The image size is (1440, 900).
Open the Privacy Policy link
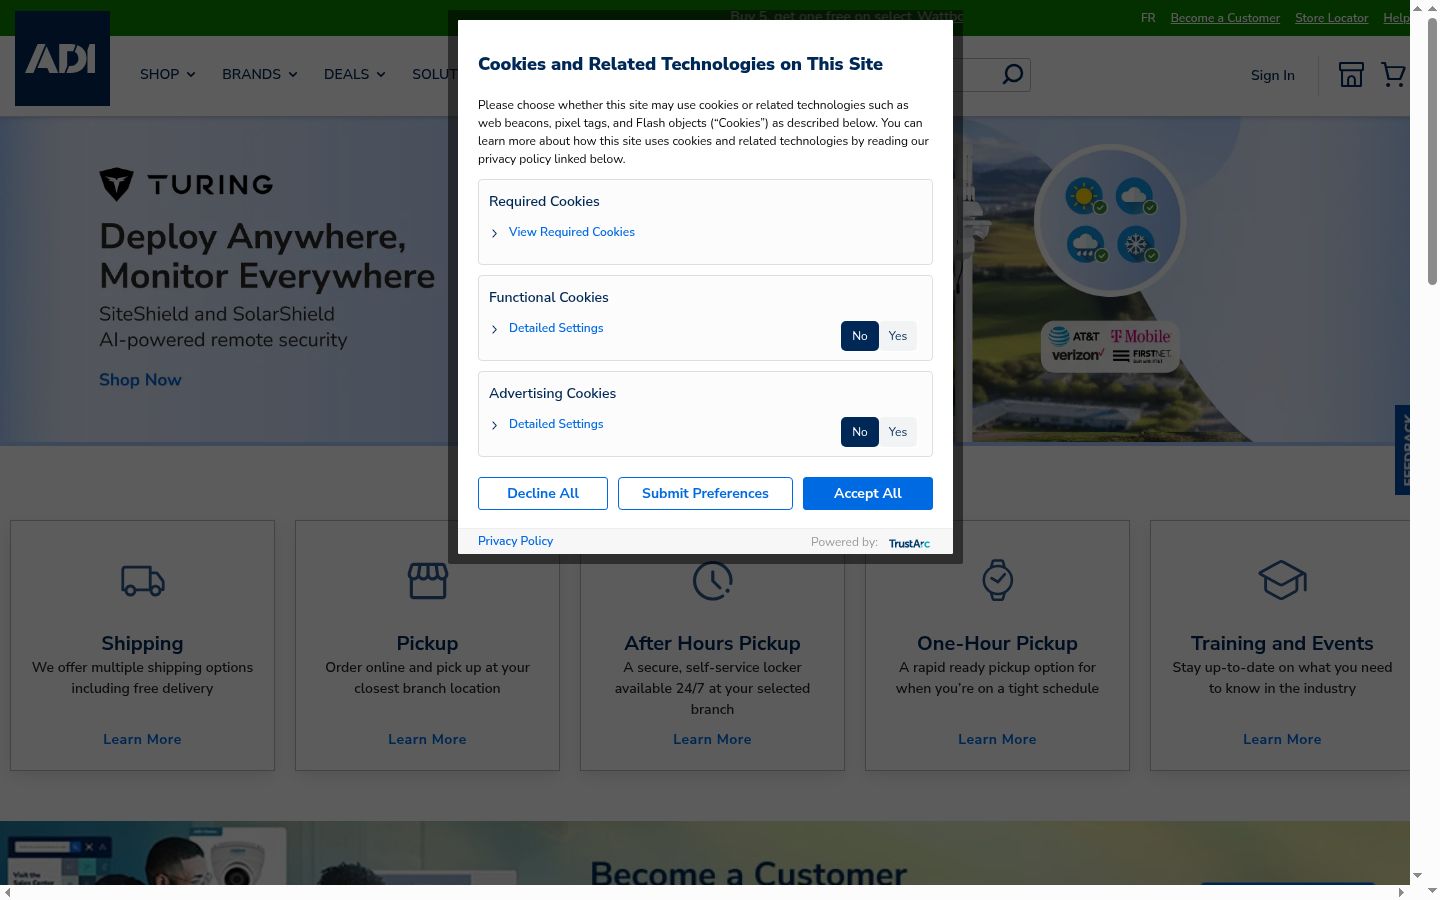pyautogui.click(x=515, y=541)
